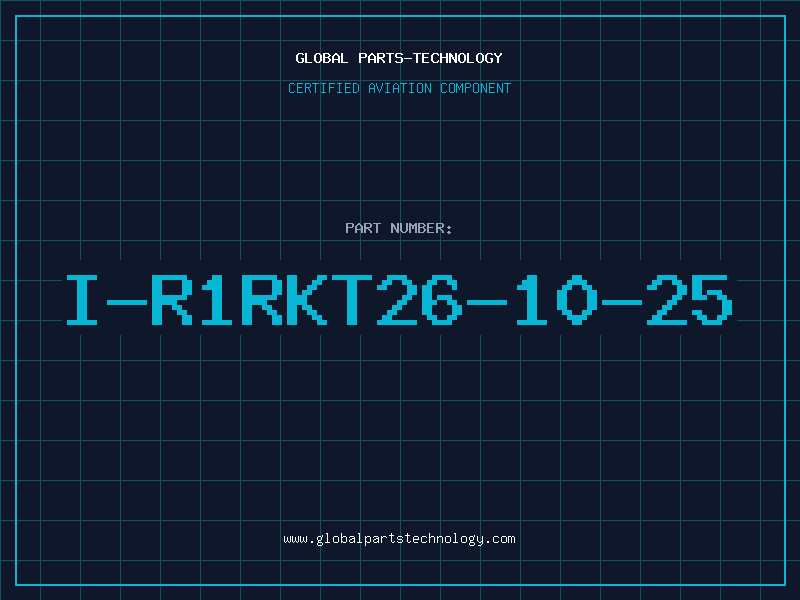800x600 pixels.
Task: Click the word TECHNOLOGY in the heading
Action: pos(456,58)
